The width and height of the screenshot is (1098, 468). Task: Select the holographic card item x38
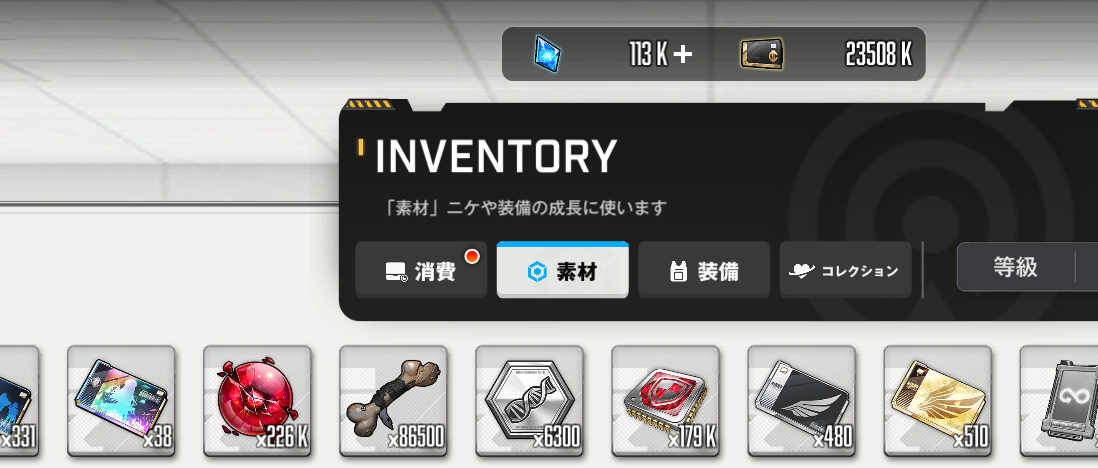point(121,400)
